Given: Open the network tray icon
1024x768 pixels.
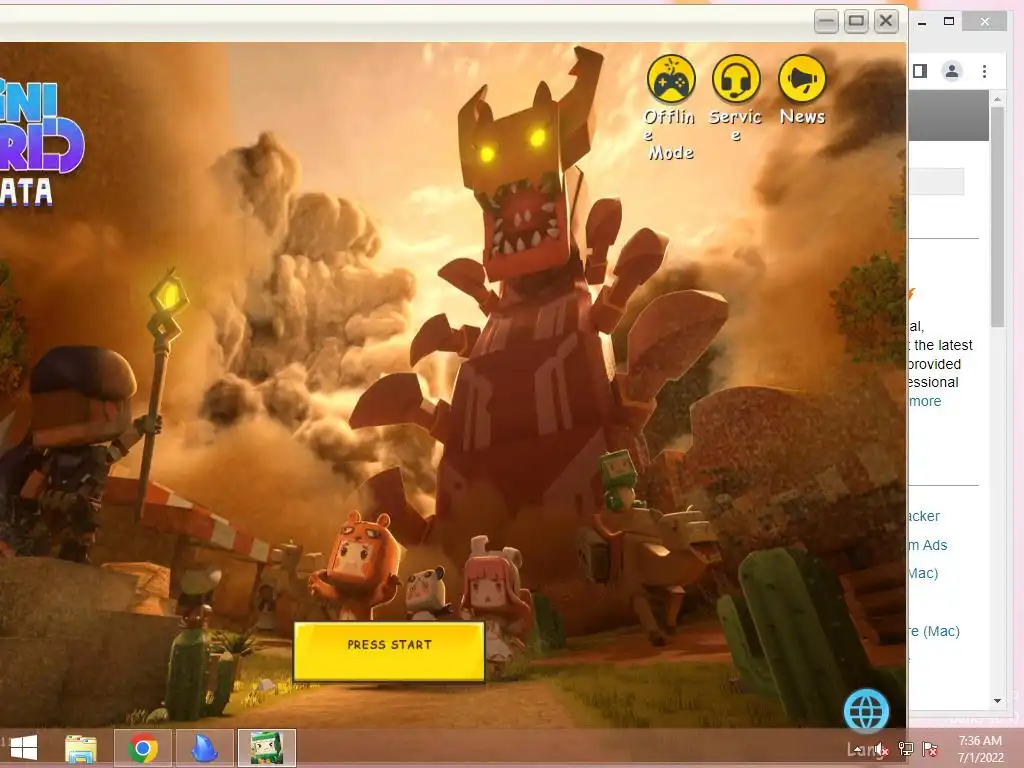Looking at the screenshot, I should (906, 749).
